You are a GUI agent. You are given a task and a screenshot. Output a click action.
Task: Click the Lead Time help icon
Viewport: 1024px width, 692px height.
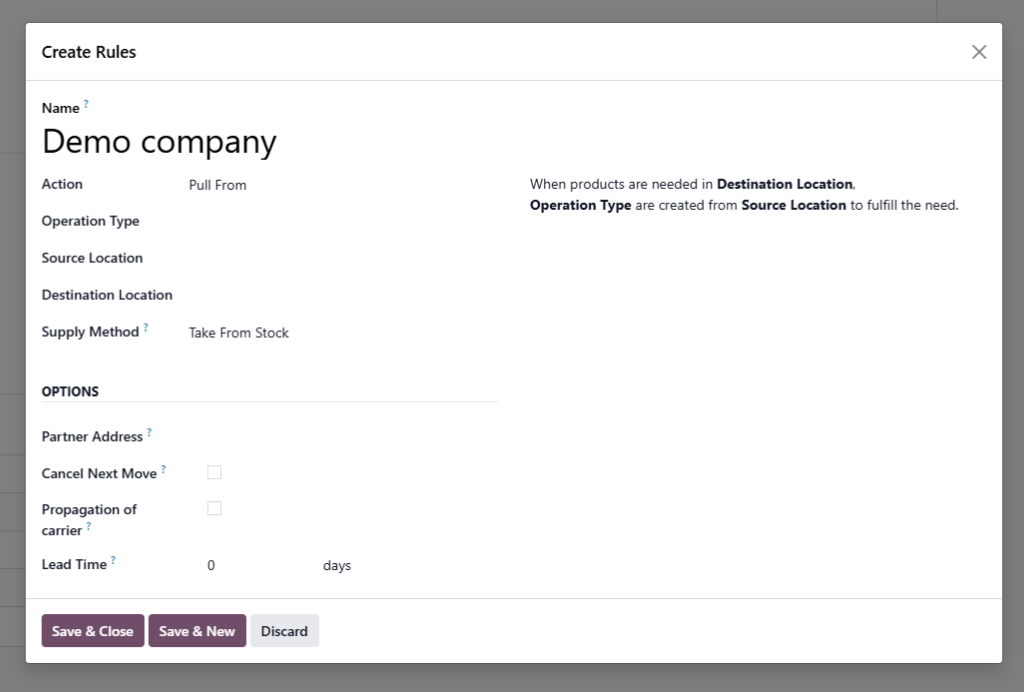(113, 561)
